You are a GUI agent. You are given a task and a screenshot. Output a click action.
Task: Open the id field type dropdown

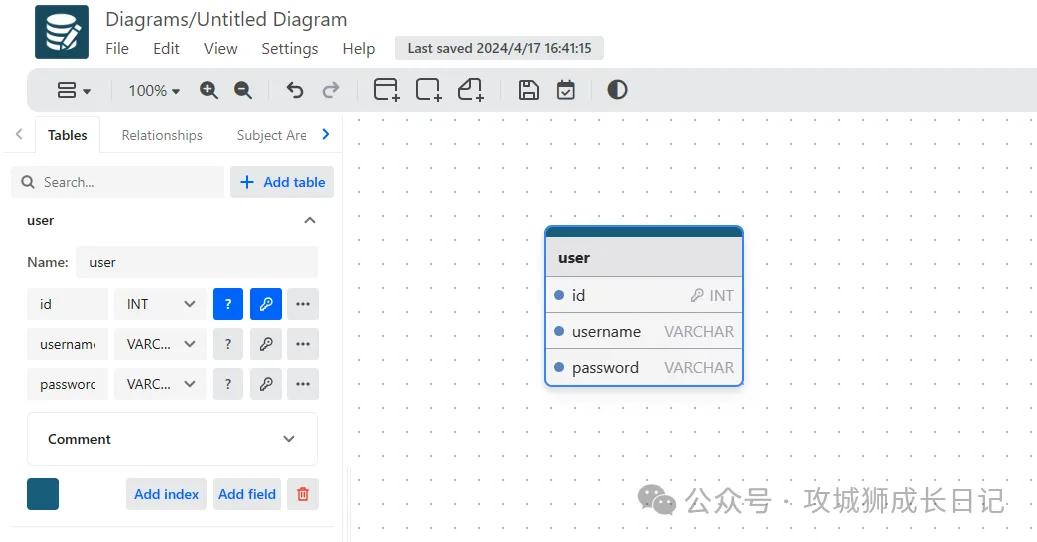160,304
